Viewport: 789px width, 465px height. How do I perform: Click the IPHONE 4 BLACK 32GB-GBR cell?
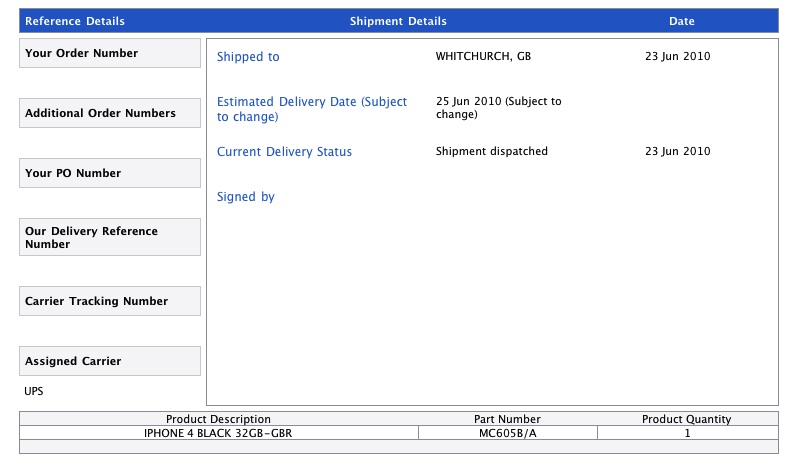218,433
